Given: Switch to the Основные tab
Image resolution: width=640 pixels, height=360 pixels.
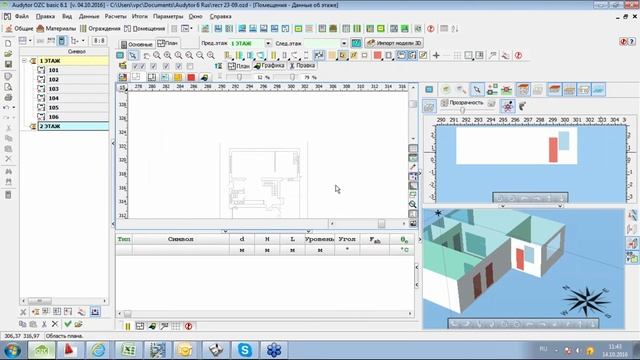Looking at the screenshot, I should (137, 44).
